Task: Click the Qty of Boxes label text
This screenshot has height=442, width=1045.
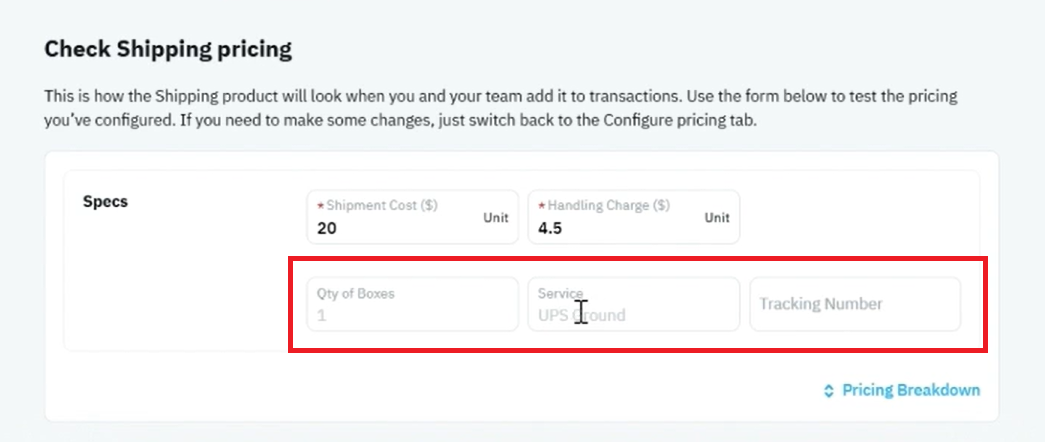Action: (x=355, y=293)
